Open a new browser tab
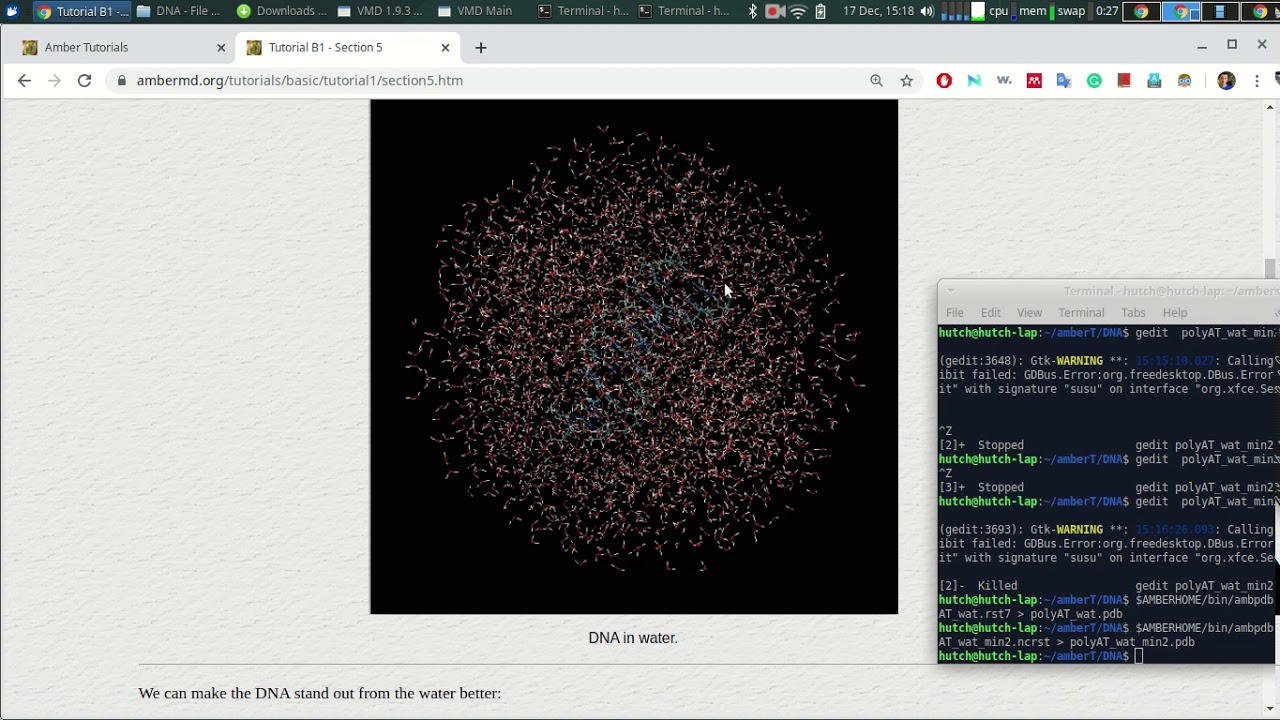Viewport: 1280px width, 720px height. pyautogui.click(x=481, y=47)
